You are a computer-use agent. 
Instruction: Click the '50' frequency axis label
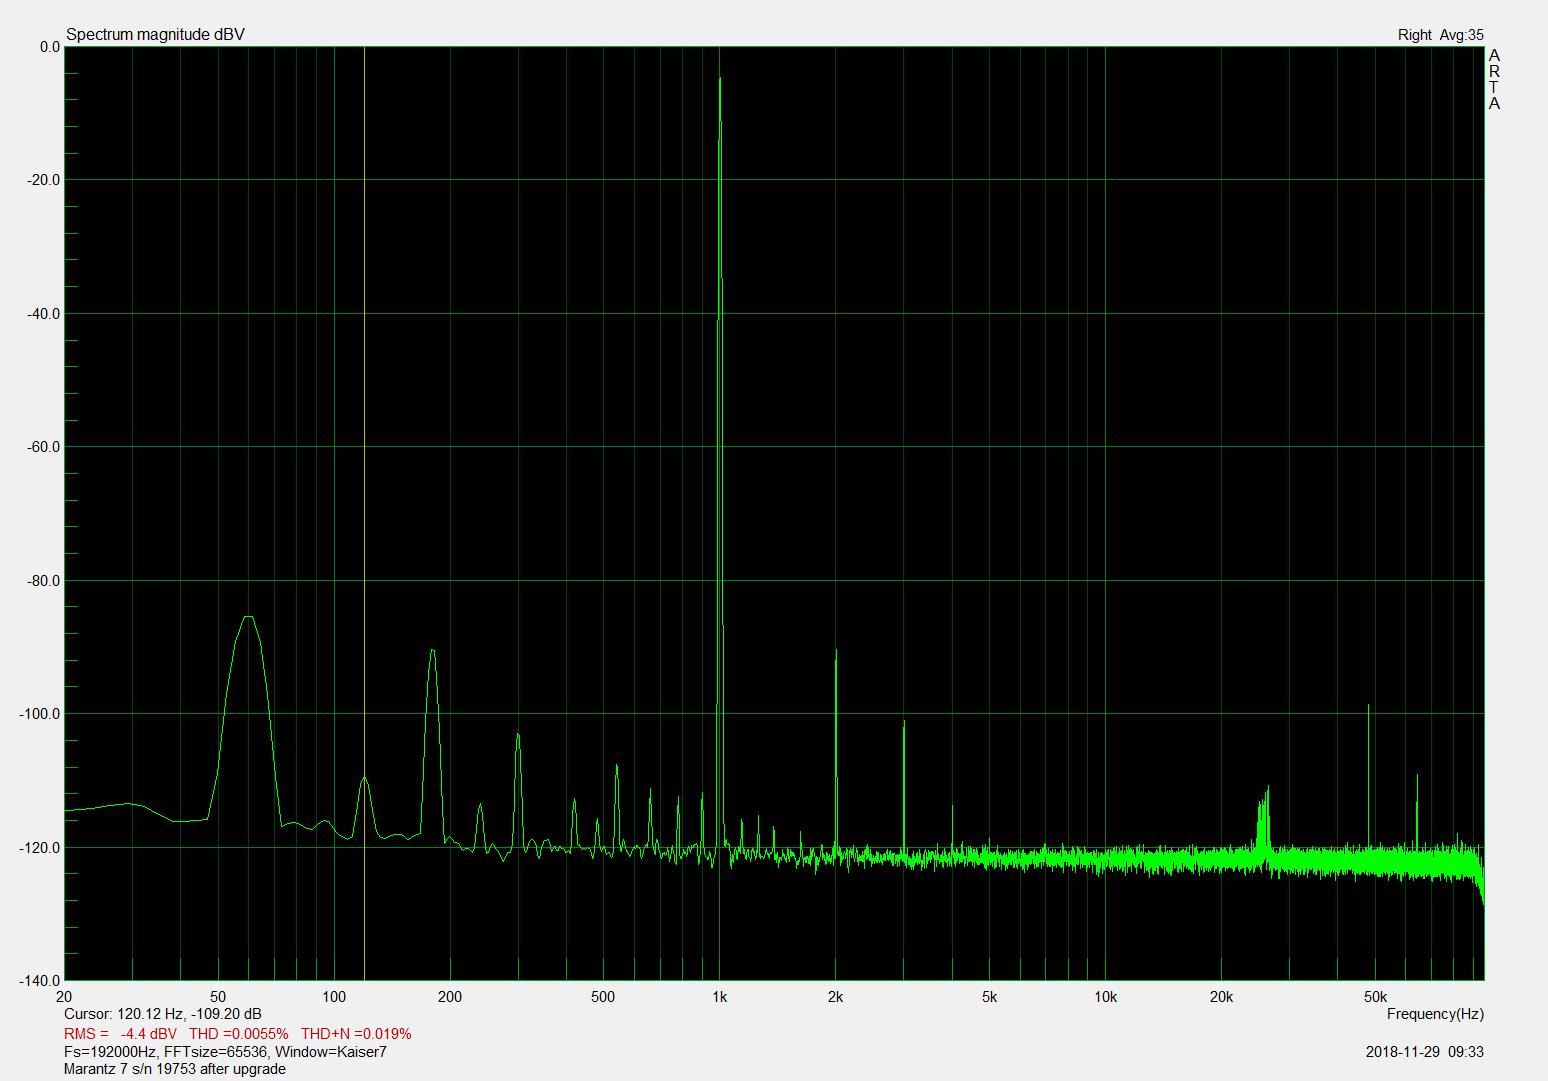218,997
